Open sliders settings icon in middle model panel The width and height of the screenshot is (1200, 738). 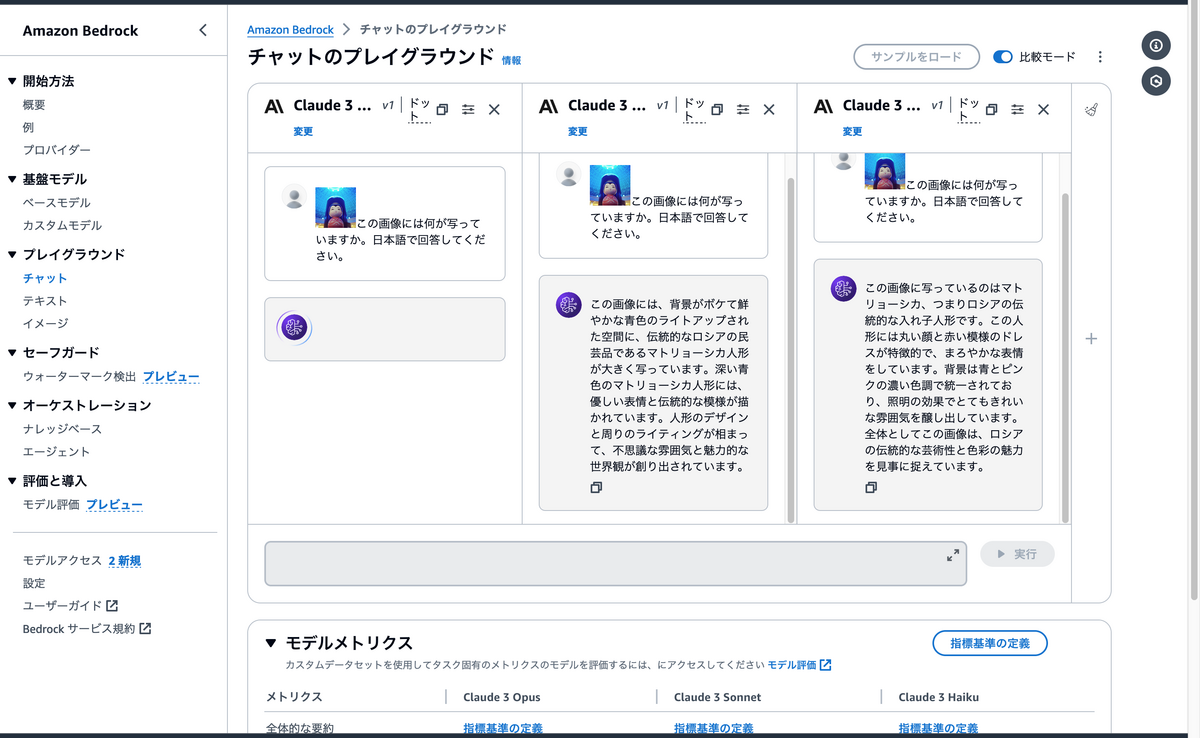(x=743, y=110)
